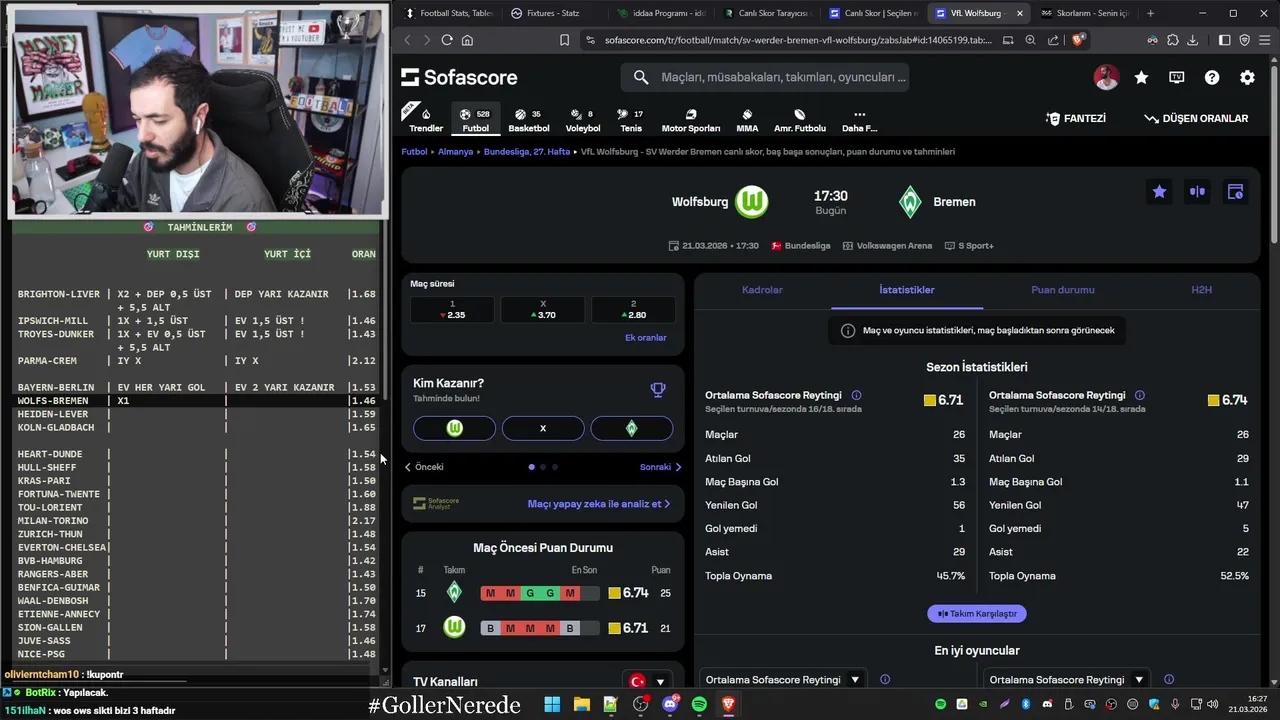Click Maçı yapay zeka ile analiz et
The height and width of the screenshot is (720, 1280).
click(598, 504)
